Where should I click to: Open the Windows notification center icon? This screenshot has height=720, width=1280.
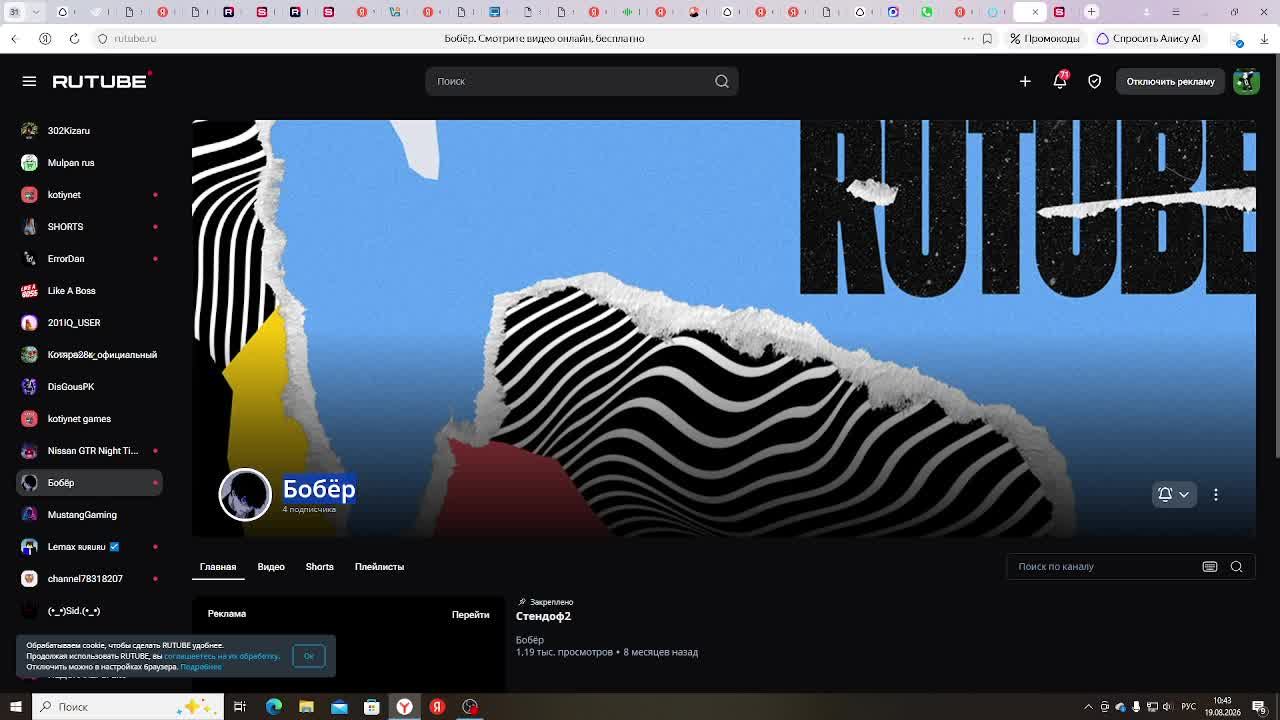(1259, 707)
